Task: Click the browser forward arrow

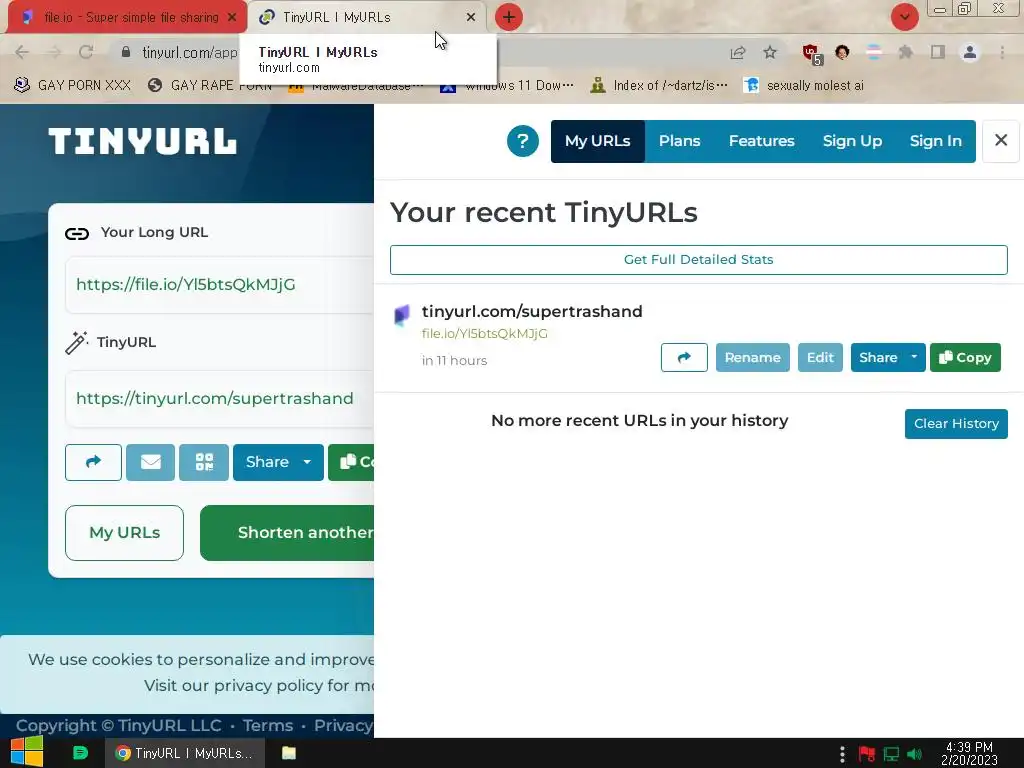Action: 54,52
